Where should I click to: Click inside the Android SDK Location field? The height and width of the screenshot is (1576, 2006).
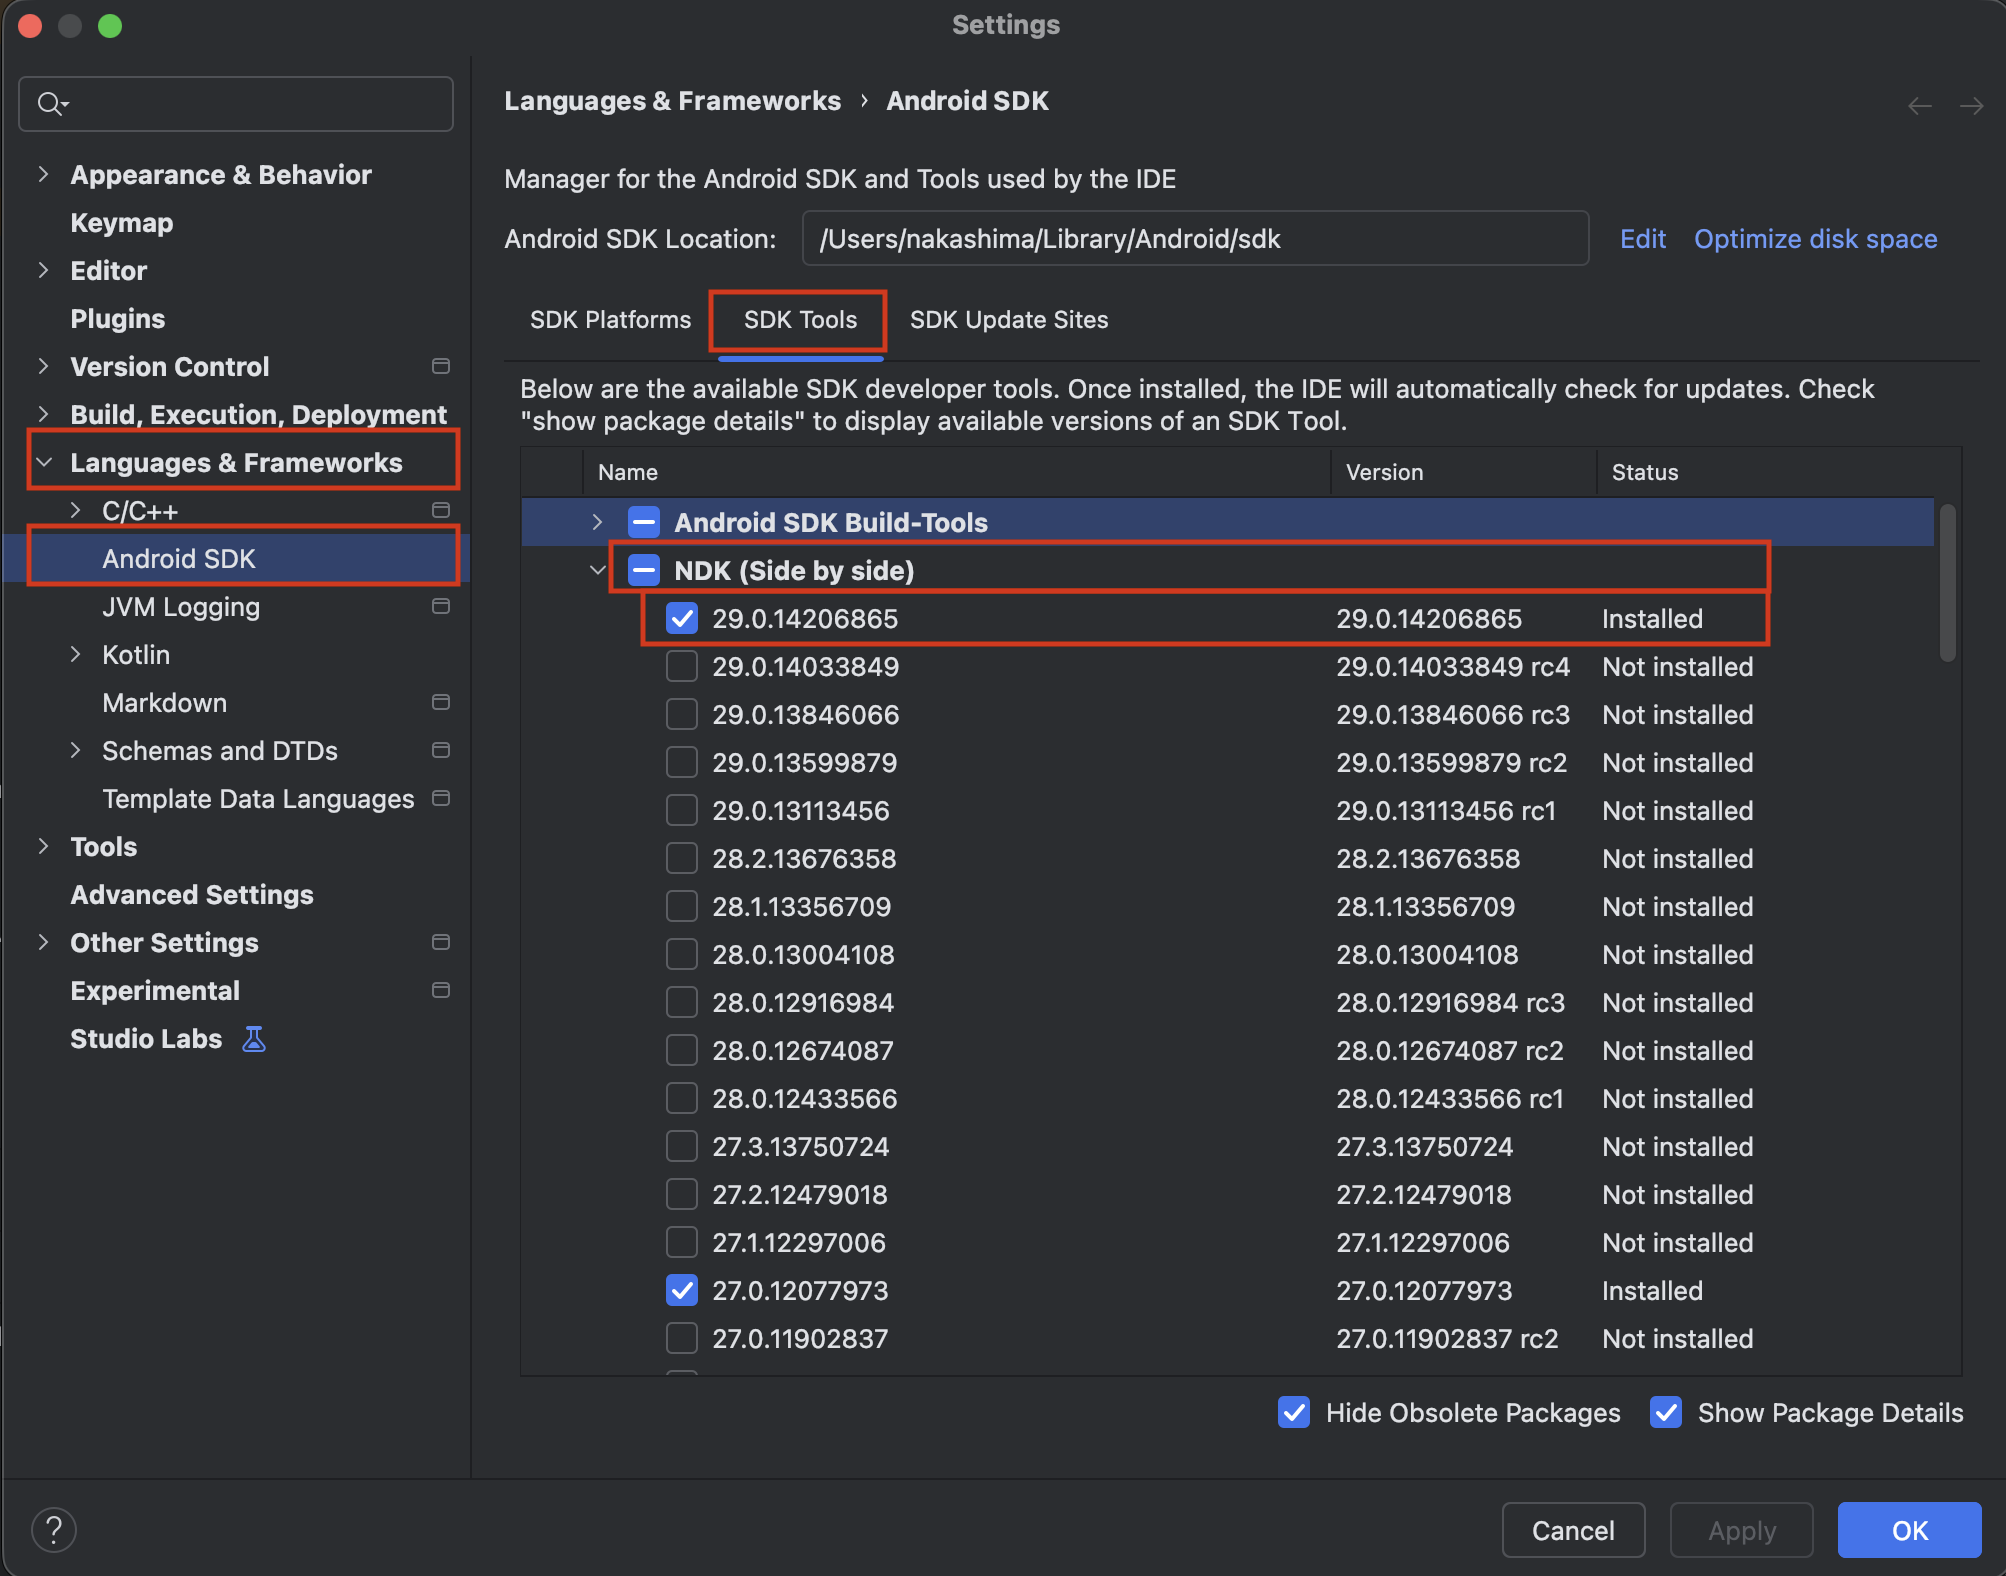pyautogui.click(x=1195, y=238)
